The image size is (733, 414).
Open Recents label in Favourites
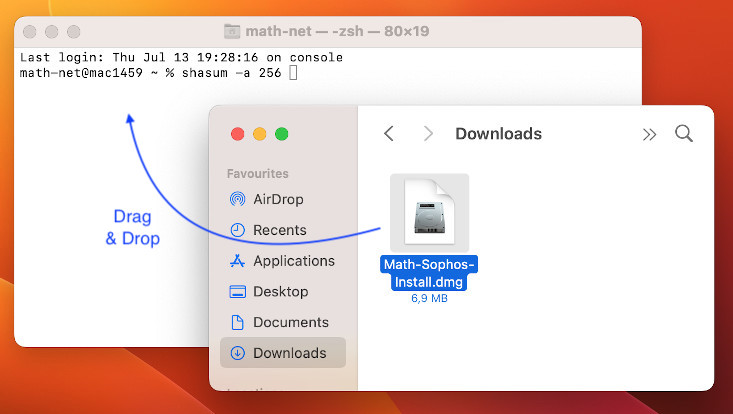280,230
